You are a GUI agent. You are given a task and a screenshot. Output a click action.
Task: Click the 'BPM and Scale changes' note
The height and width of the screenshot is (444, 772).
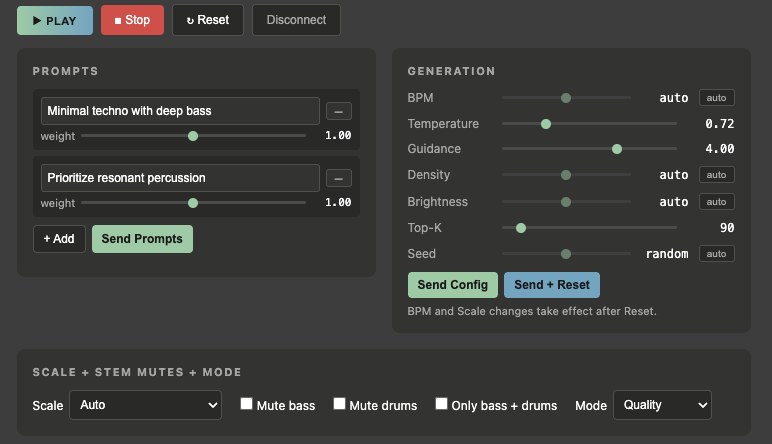pos(532,311)
